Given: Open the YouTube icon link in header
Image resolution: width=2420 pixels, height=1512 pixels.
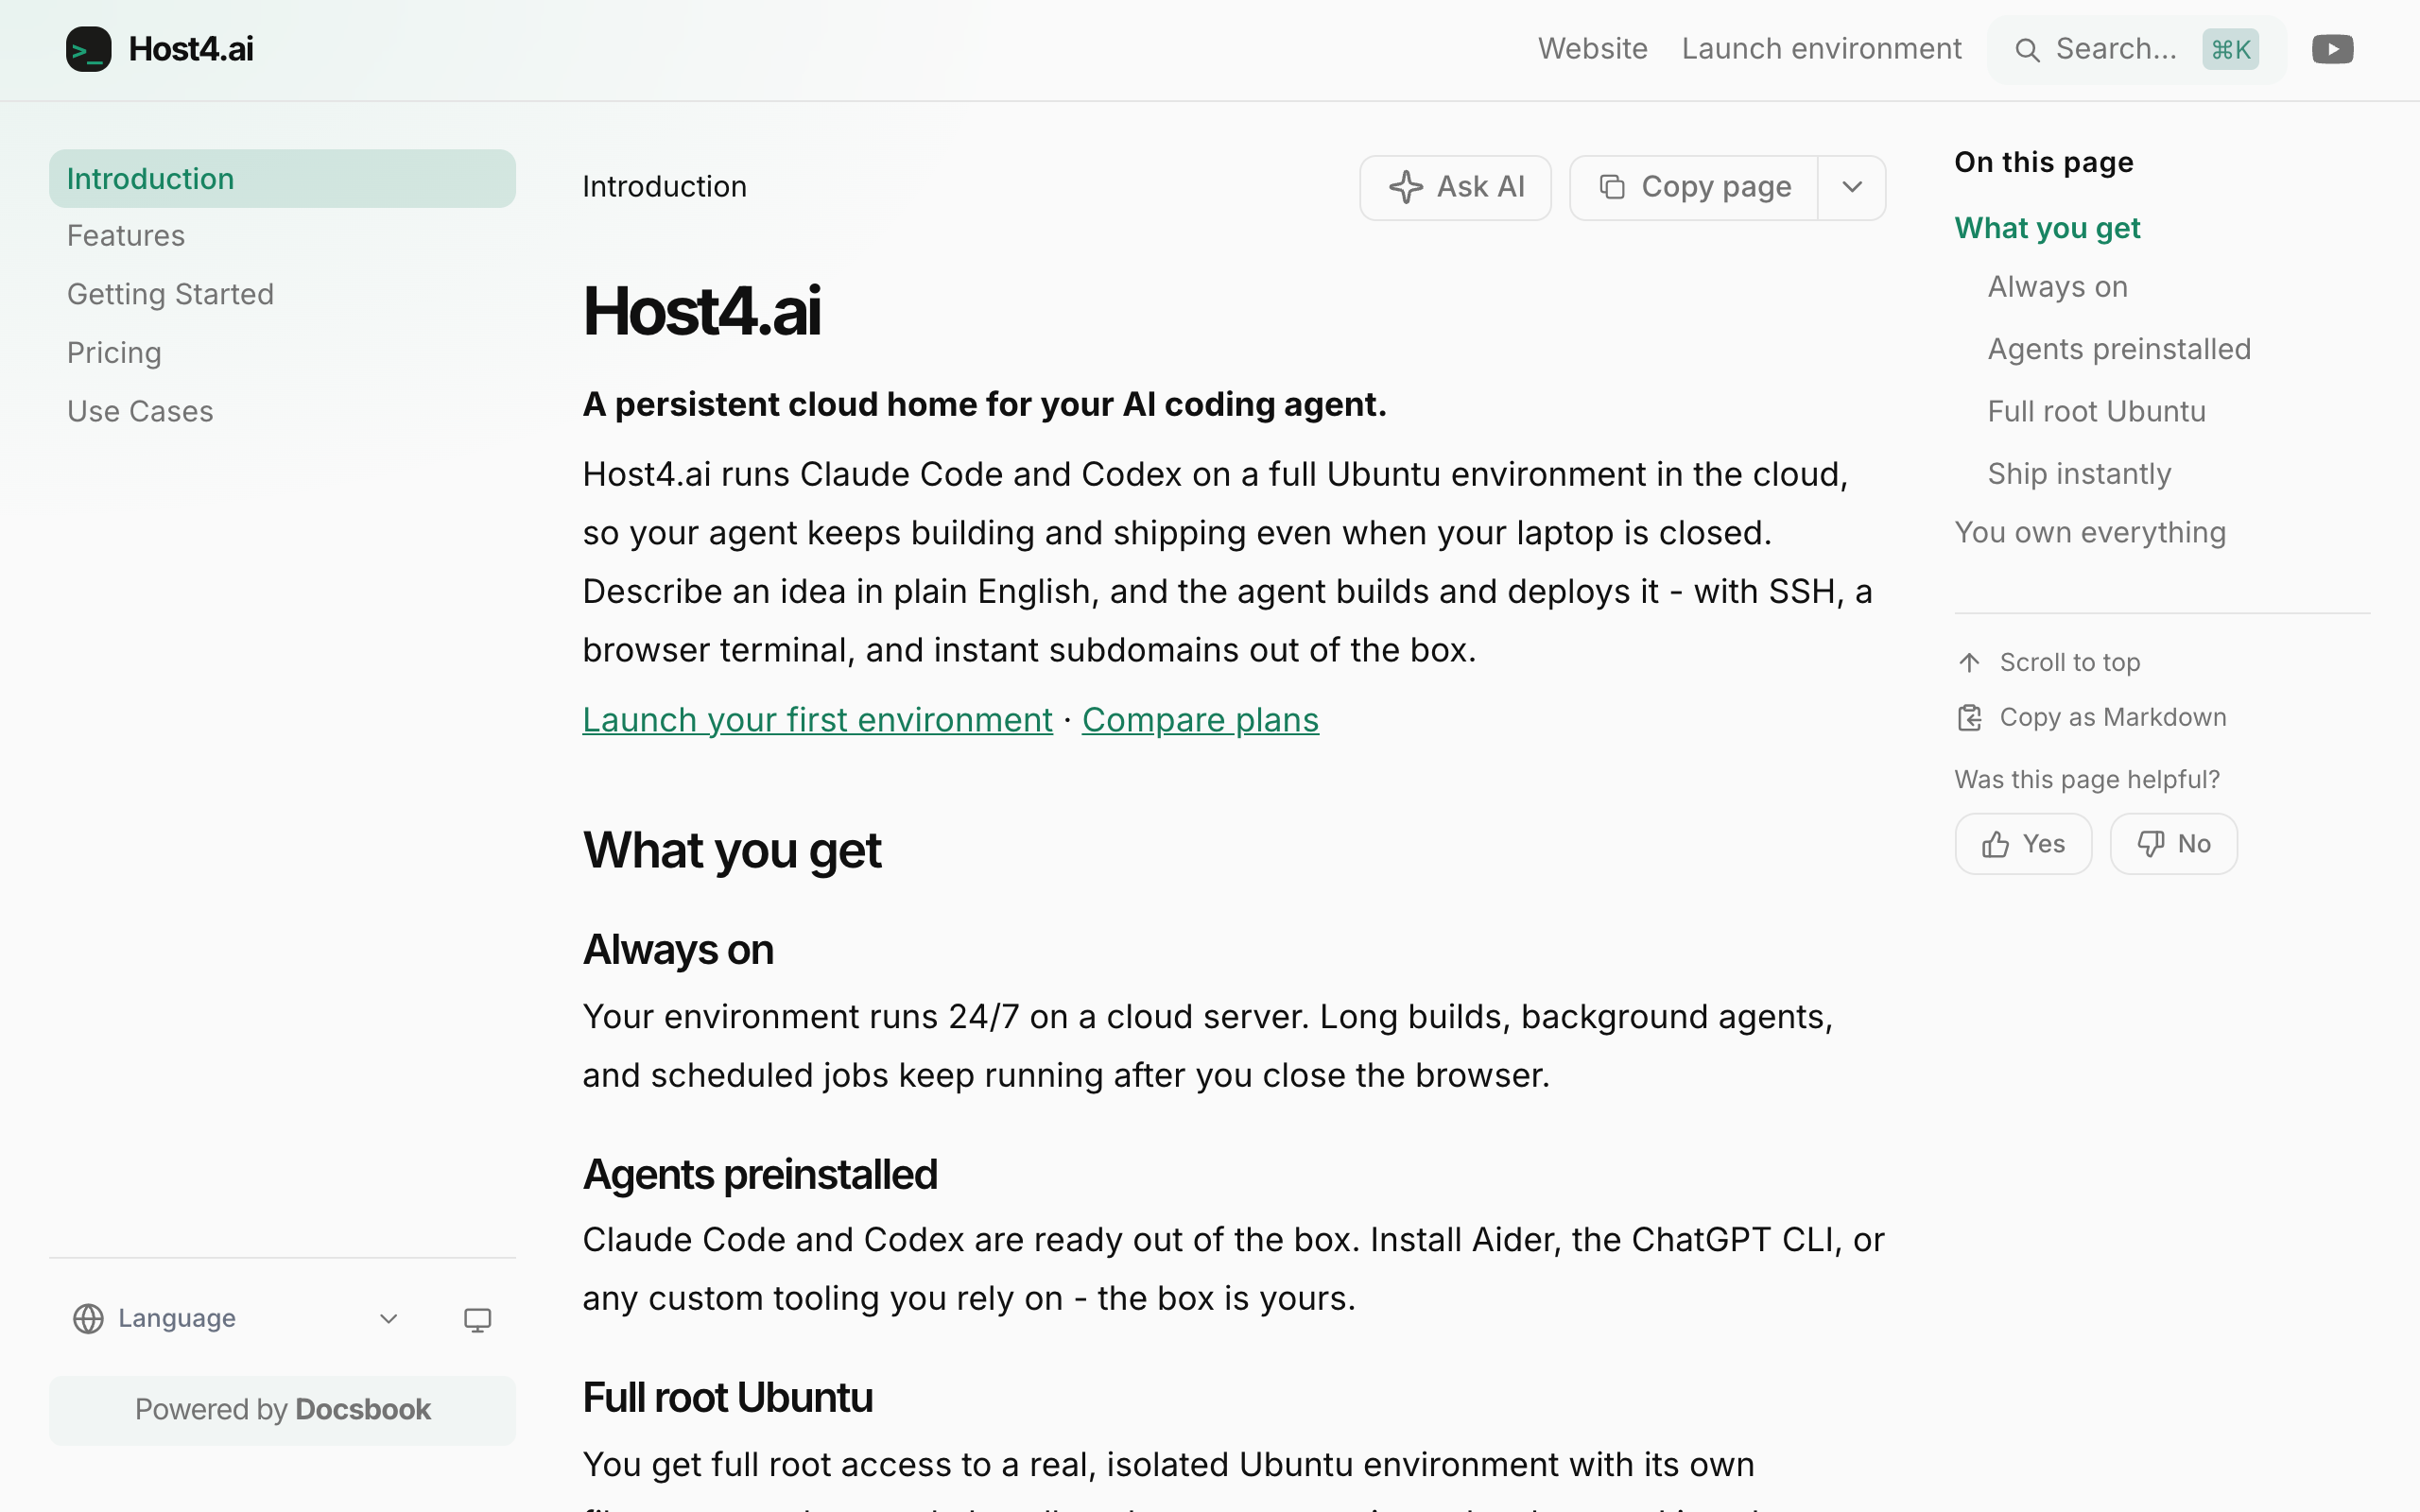Looking at the screenshot, I should pos(2332,49).
